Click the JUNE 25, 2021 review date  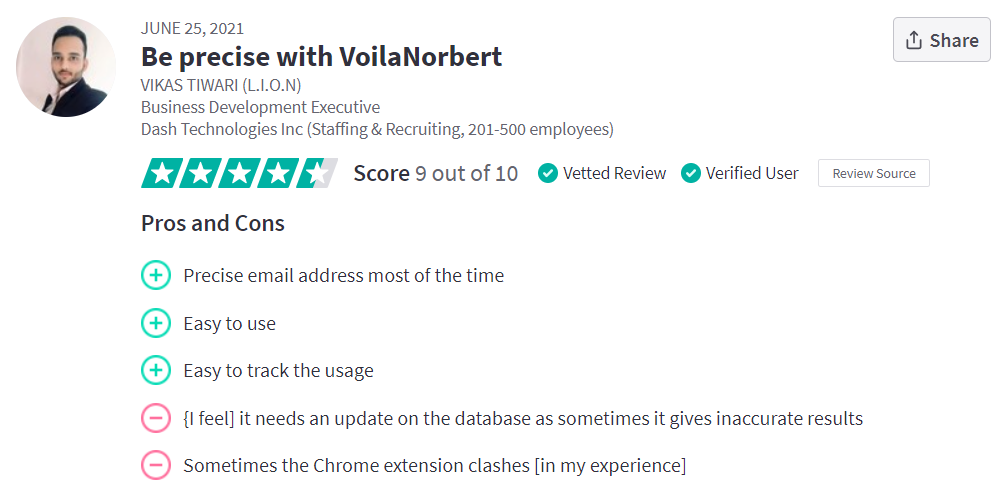pyautogui.click(x=192, y=28)
